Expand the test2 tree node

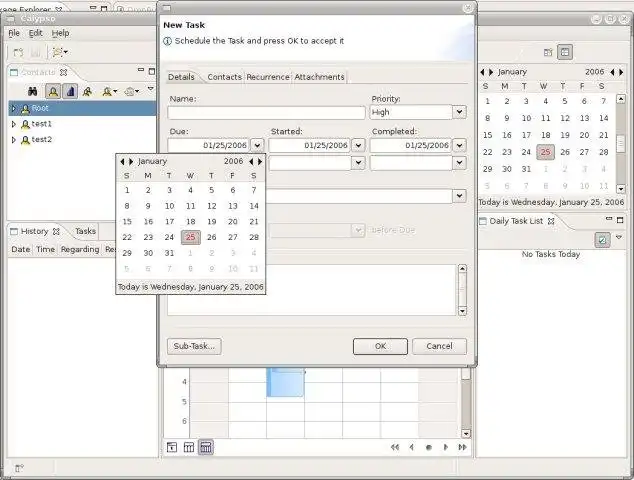(x=14, y=140)
